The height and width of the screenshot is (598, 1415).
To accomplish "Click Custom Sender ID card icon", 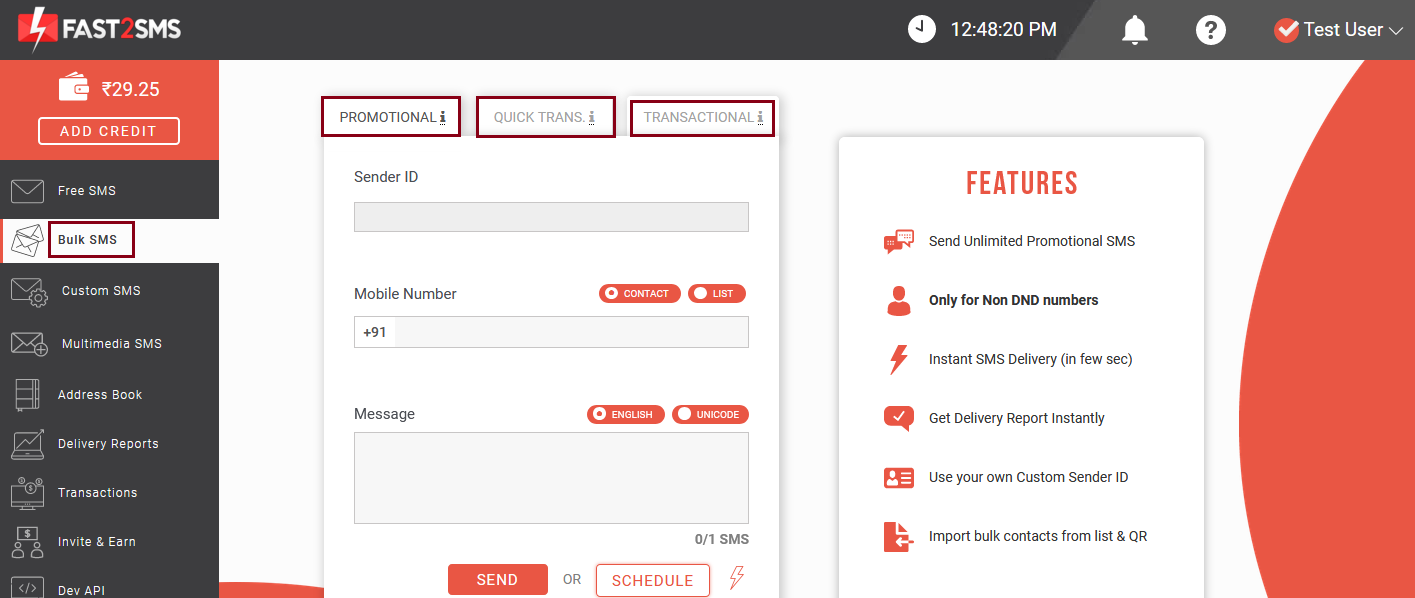I will [x=899, y=477].
